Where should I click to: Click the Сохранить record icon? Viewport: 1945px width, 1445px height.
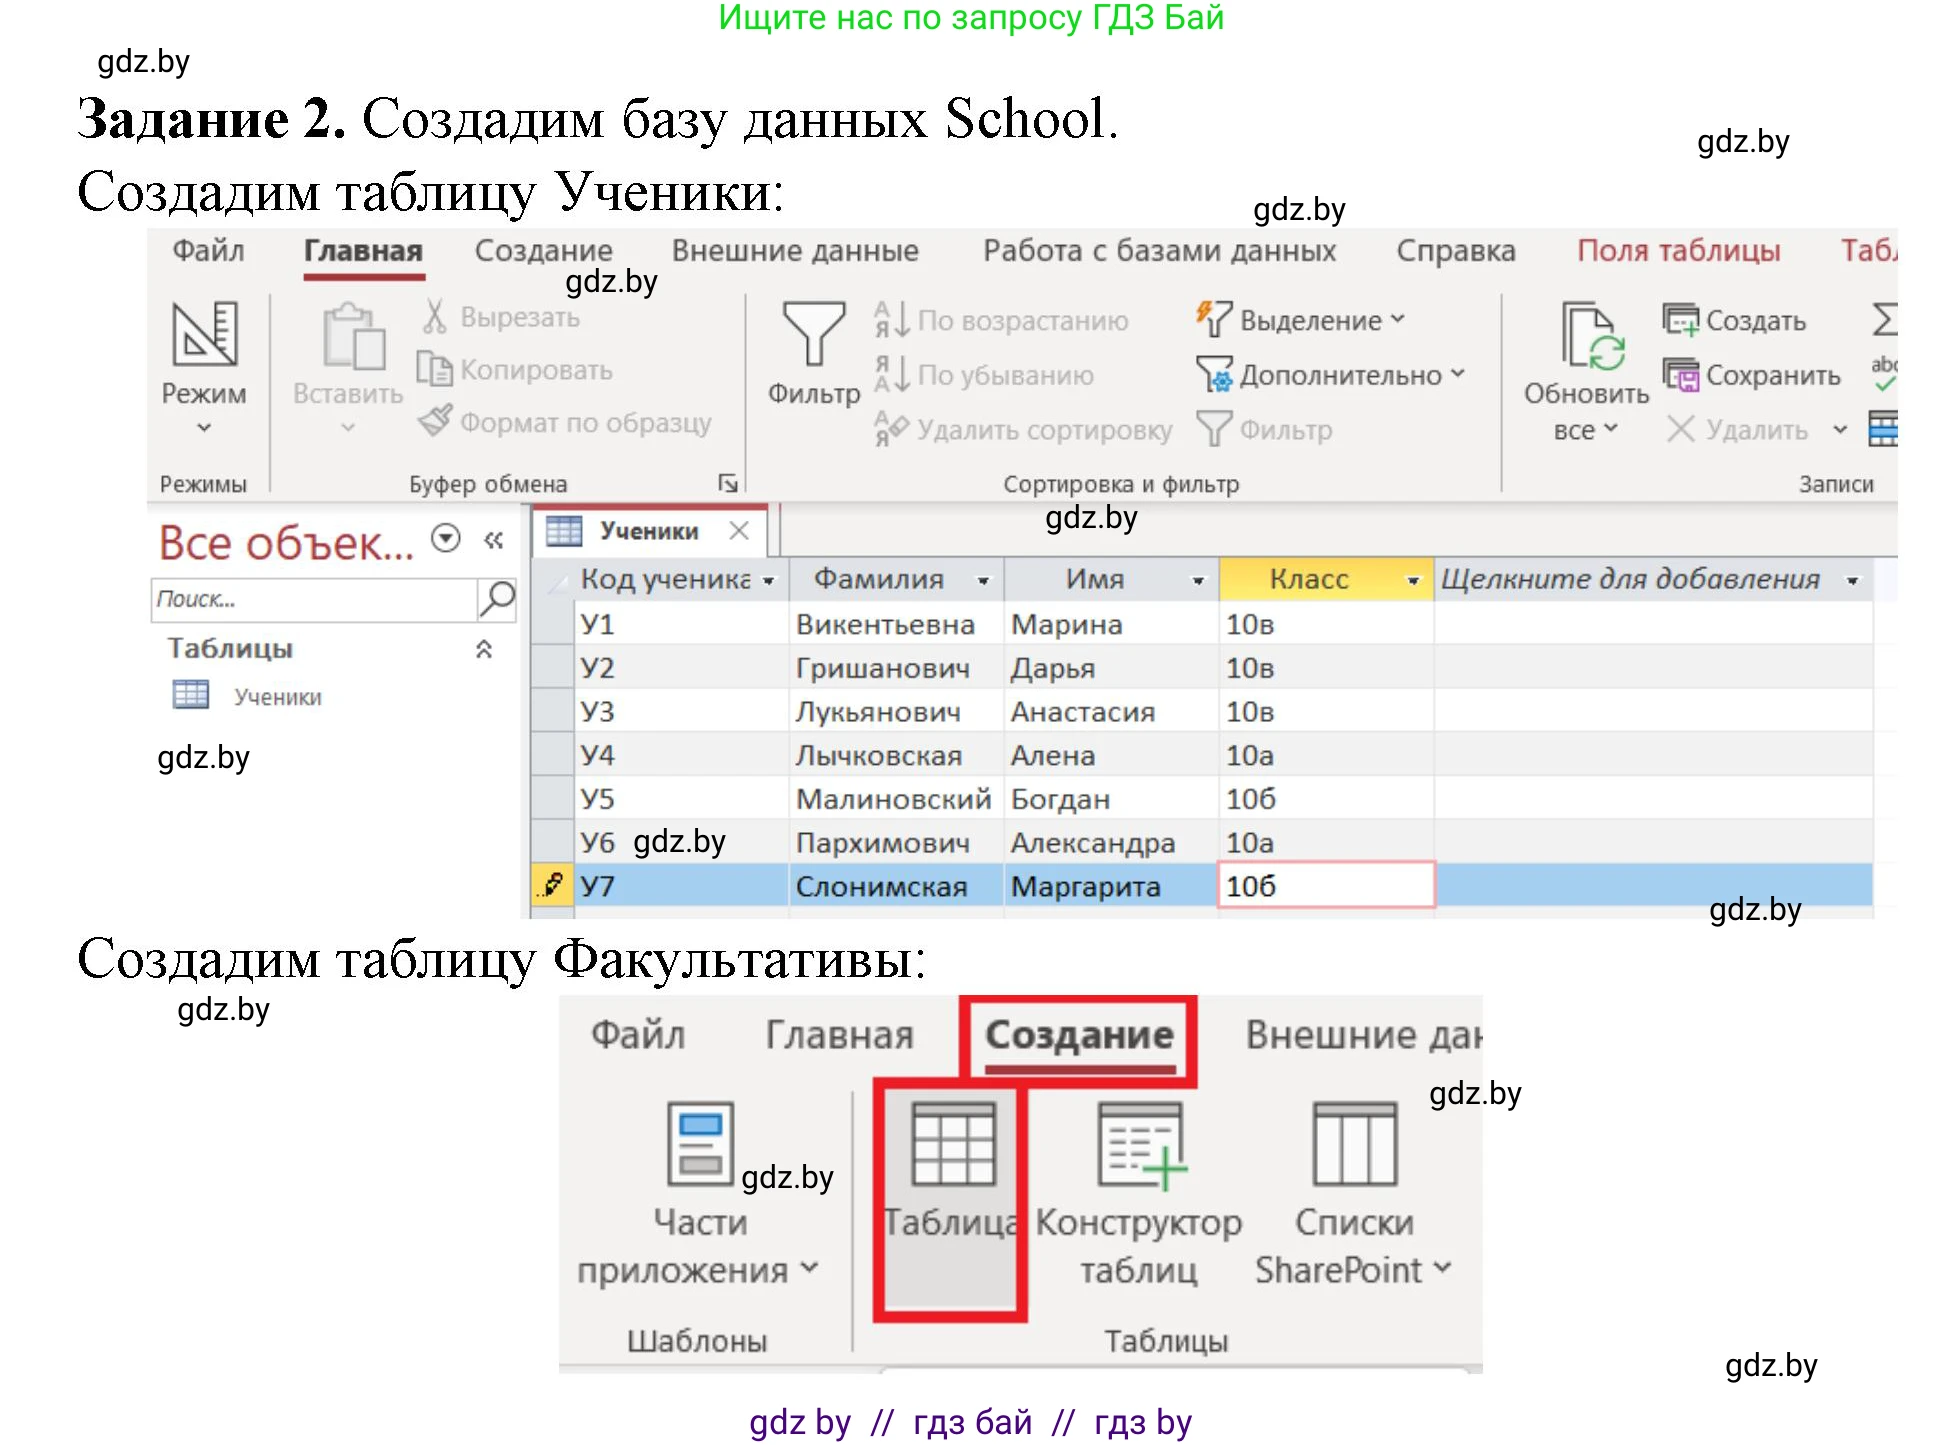(1681, 375)
